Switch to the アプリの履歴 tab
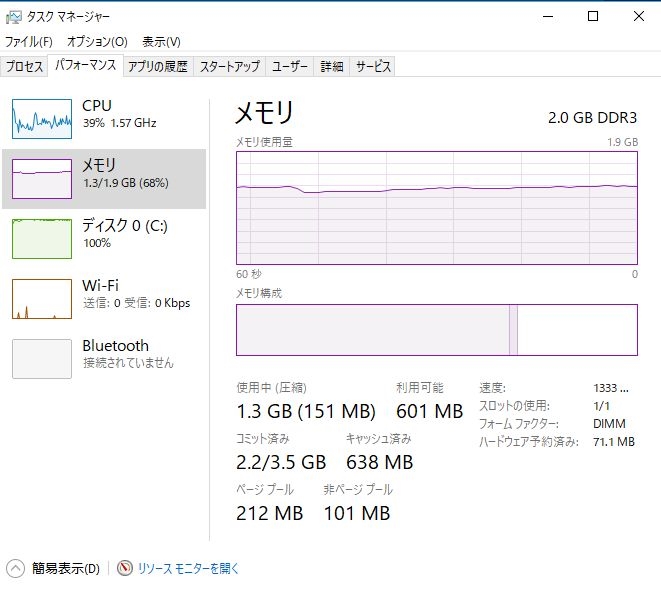The image size is (661, 593). pyautogui.click(x=158, y=66)
